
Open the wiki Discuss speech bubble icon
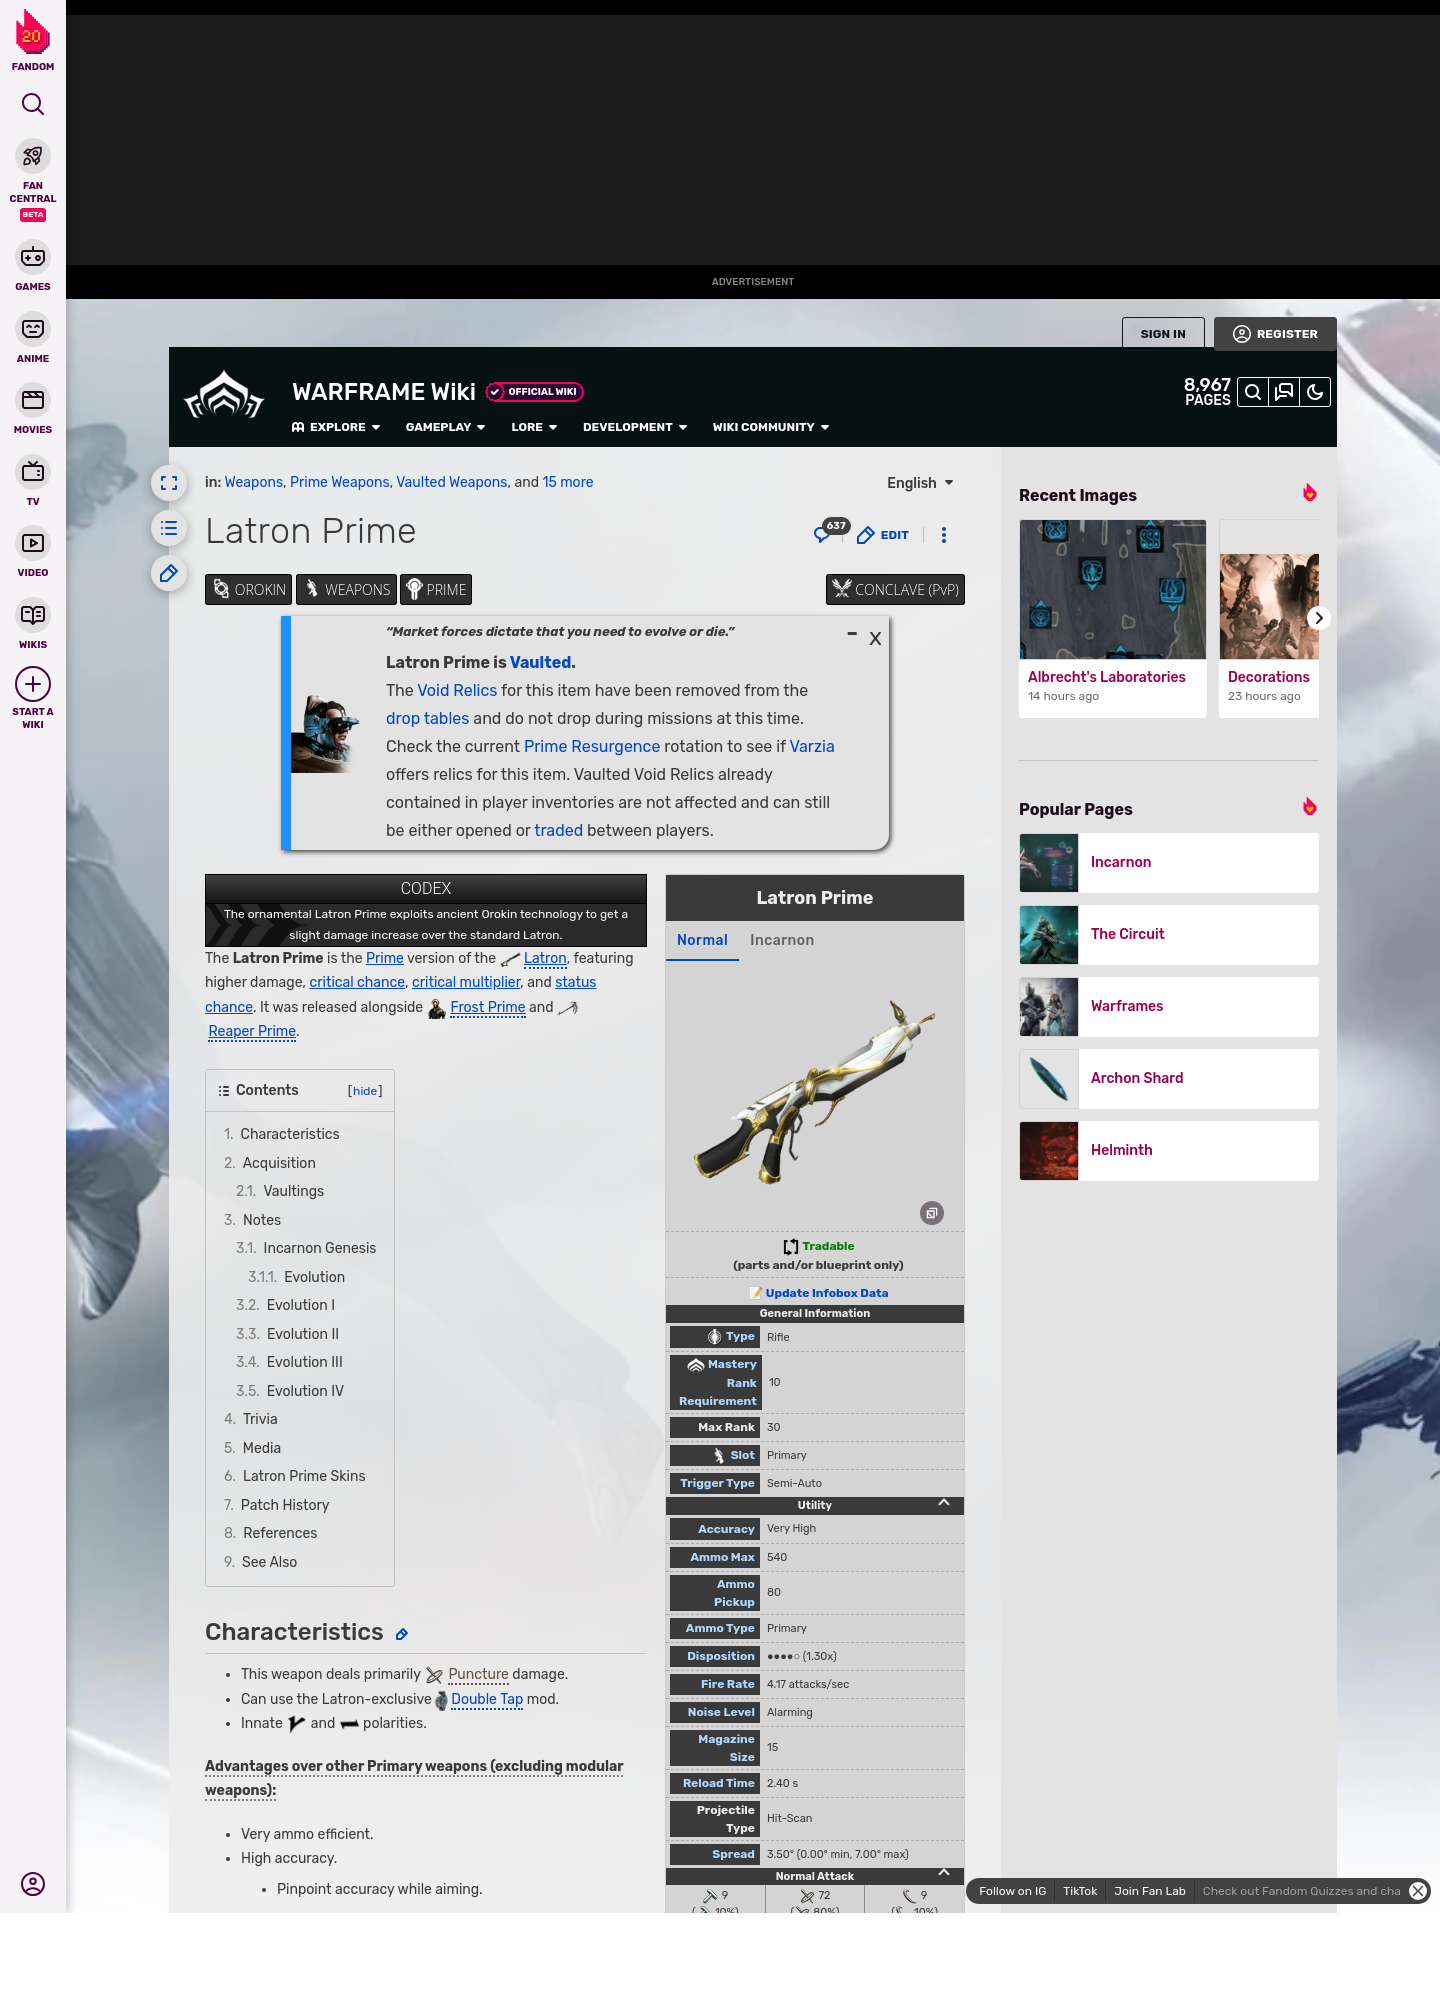pyautogui.click(x=1284, y=392)
